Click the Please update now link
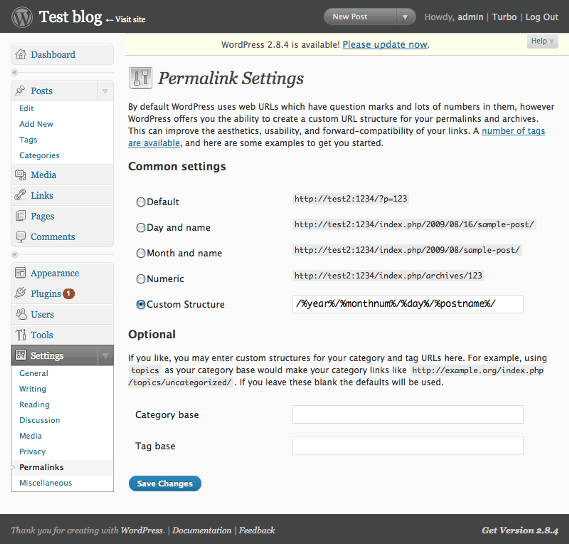This screenshot has width=569, height=544. click(x=385, y=45)
